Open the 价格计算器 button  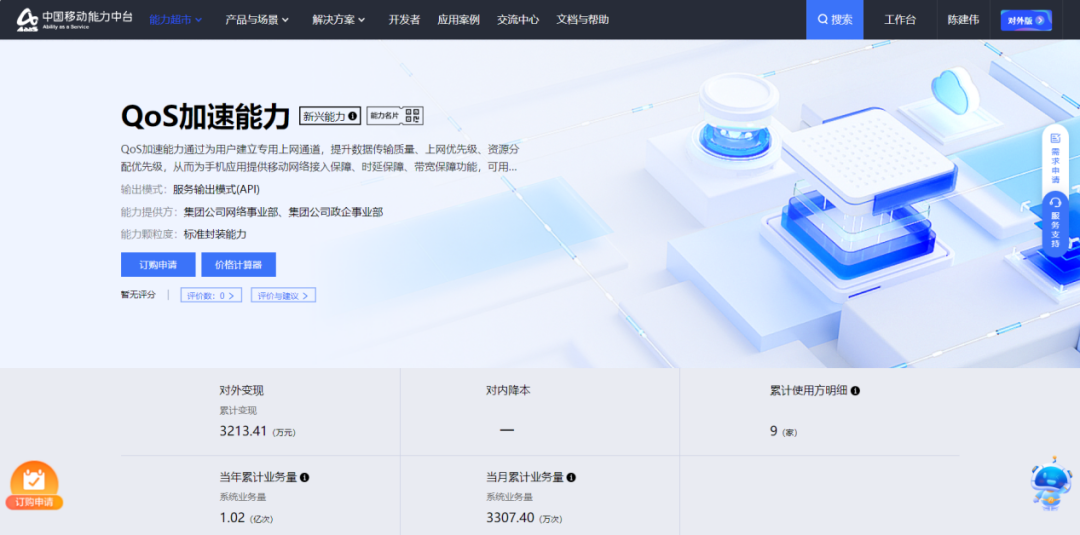pyautogui.click(x=238, y=264)
